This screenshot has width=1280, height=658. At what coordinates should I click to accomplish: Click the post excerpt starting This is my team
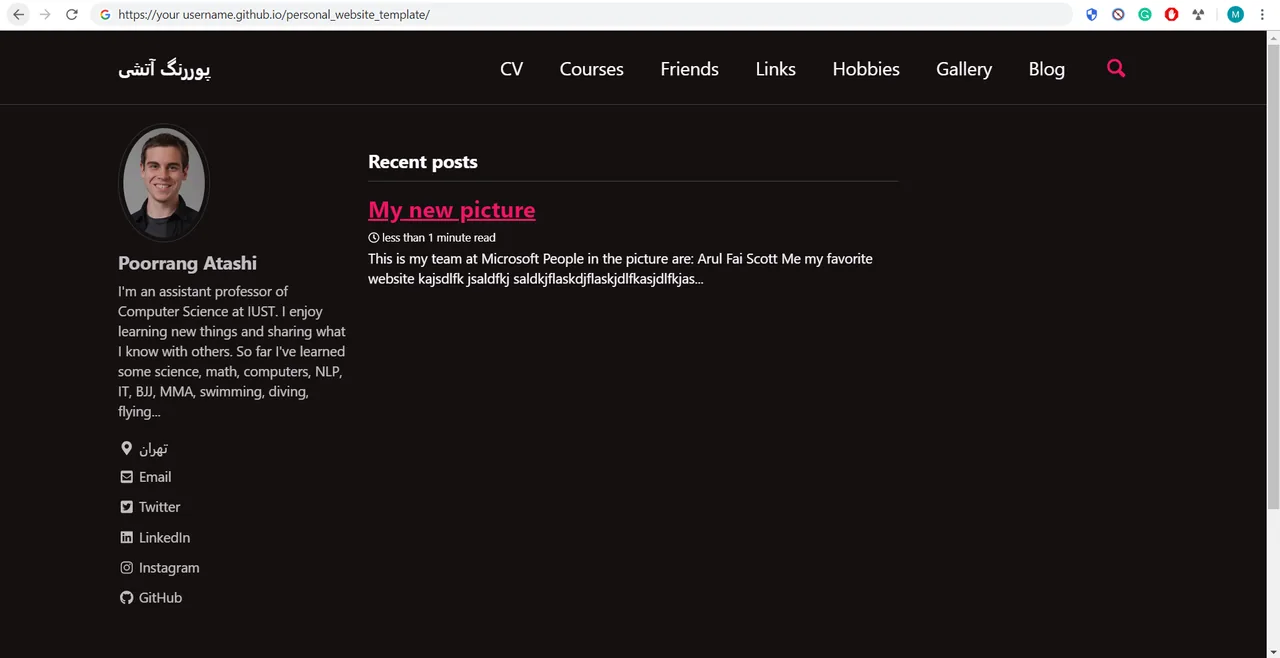click(620, 268)
